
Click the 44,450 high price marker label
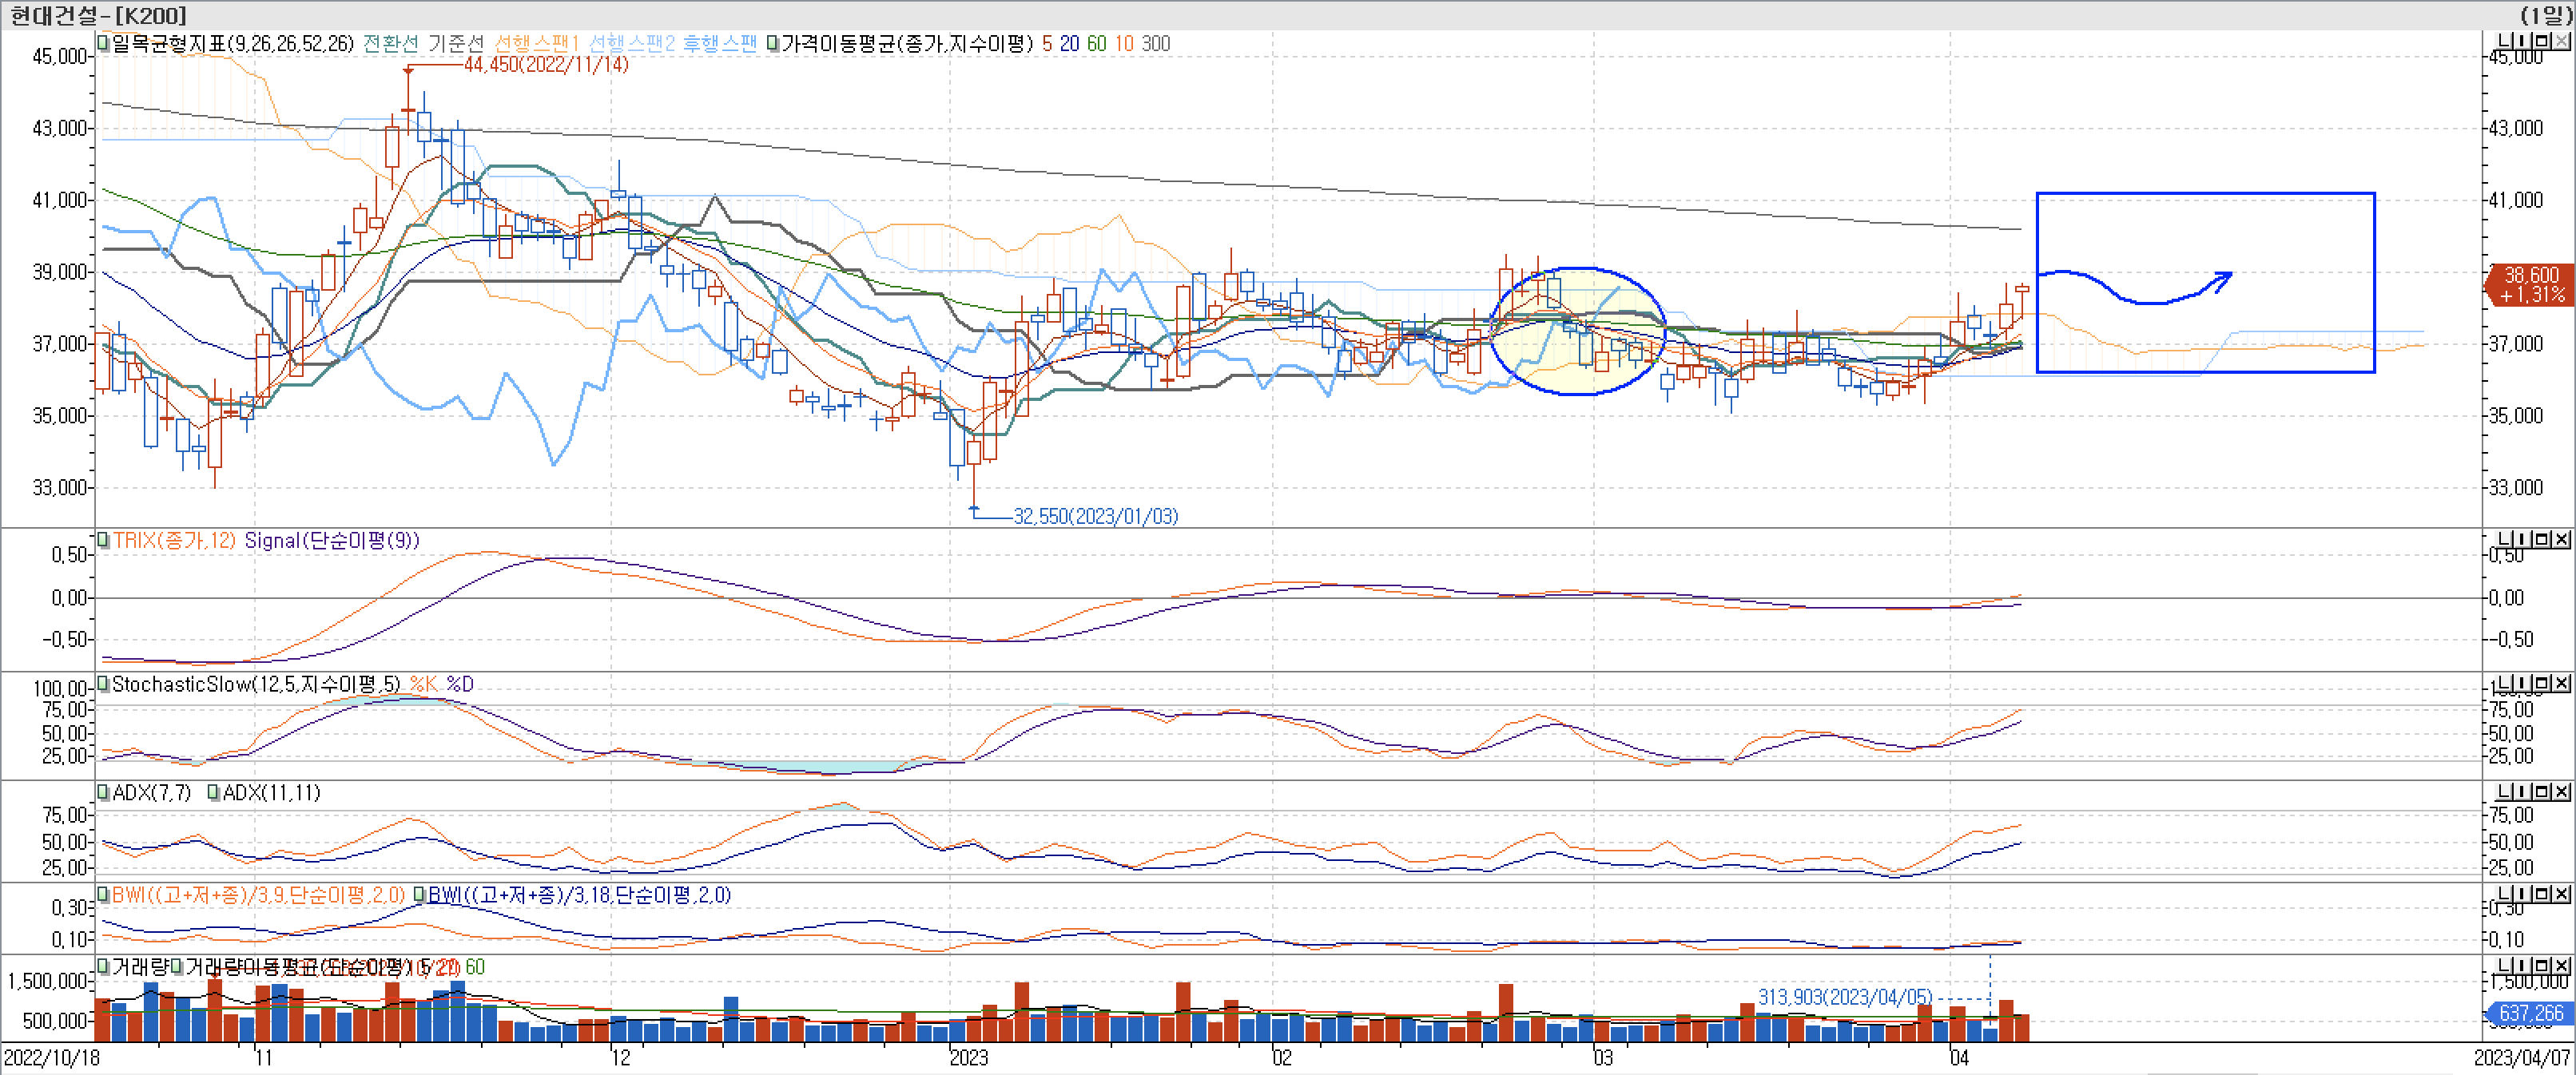point(546,65)
